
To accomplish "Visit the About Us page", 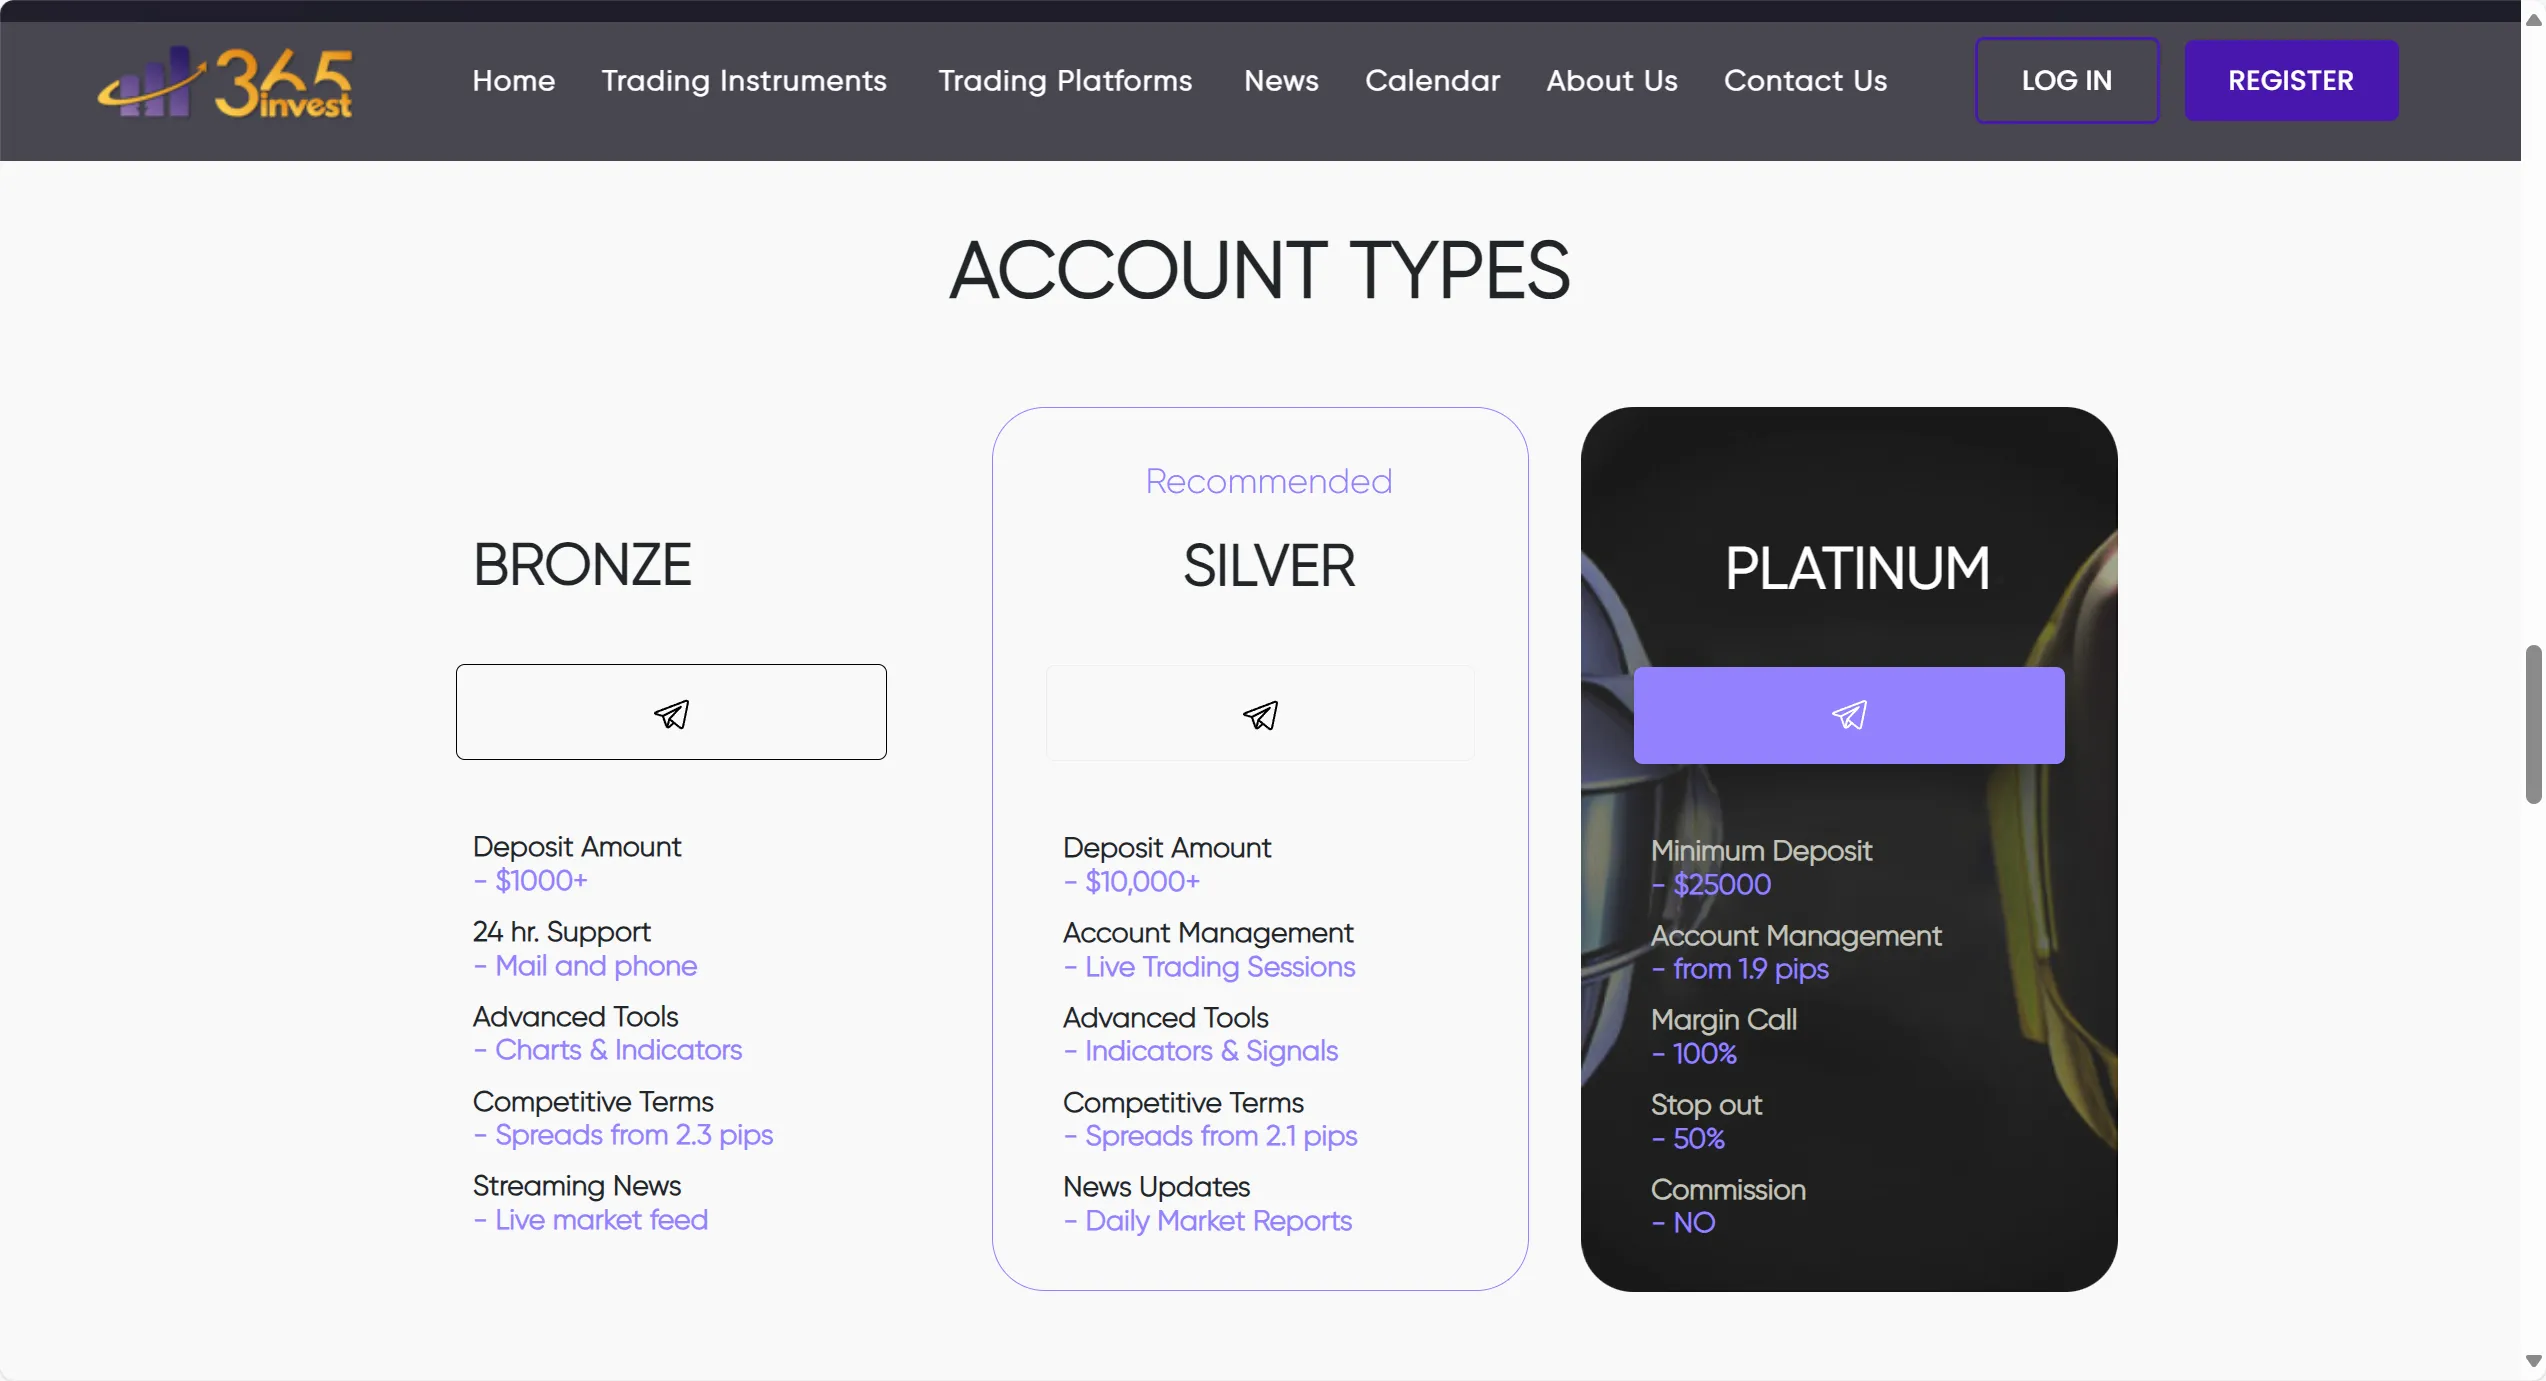I will 1612,81.
